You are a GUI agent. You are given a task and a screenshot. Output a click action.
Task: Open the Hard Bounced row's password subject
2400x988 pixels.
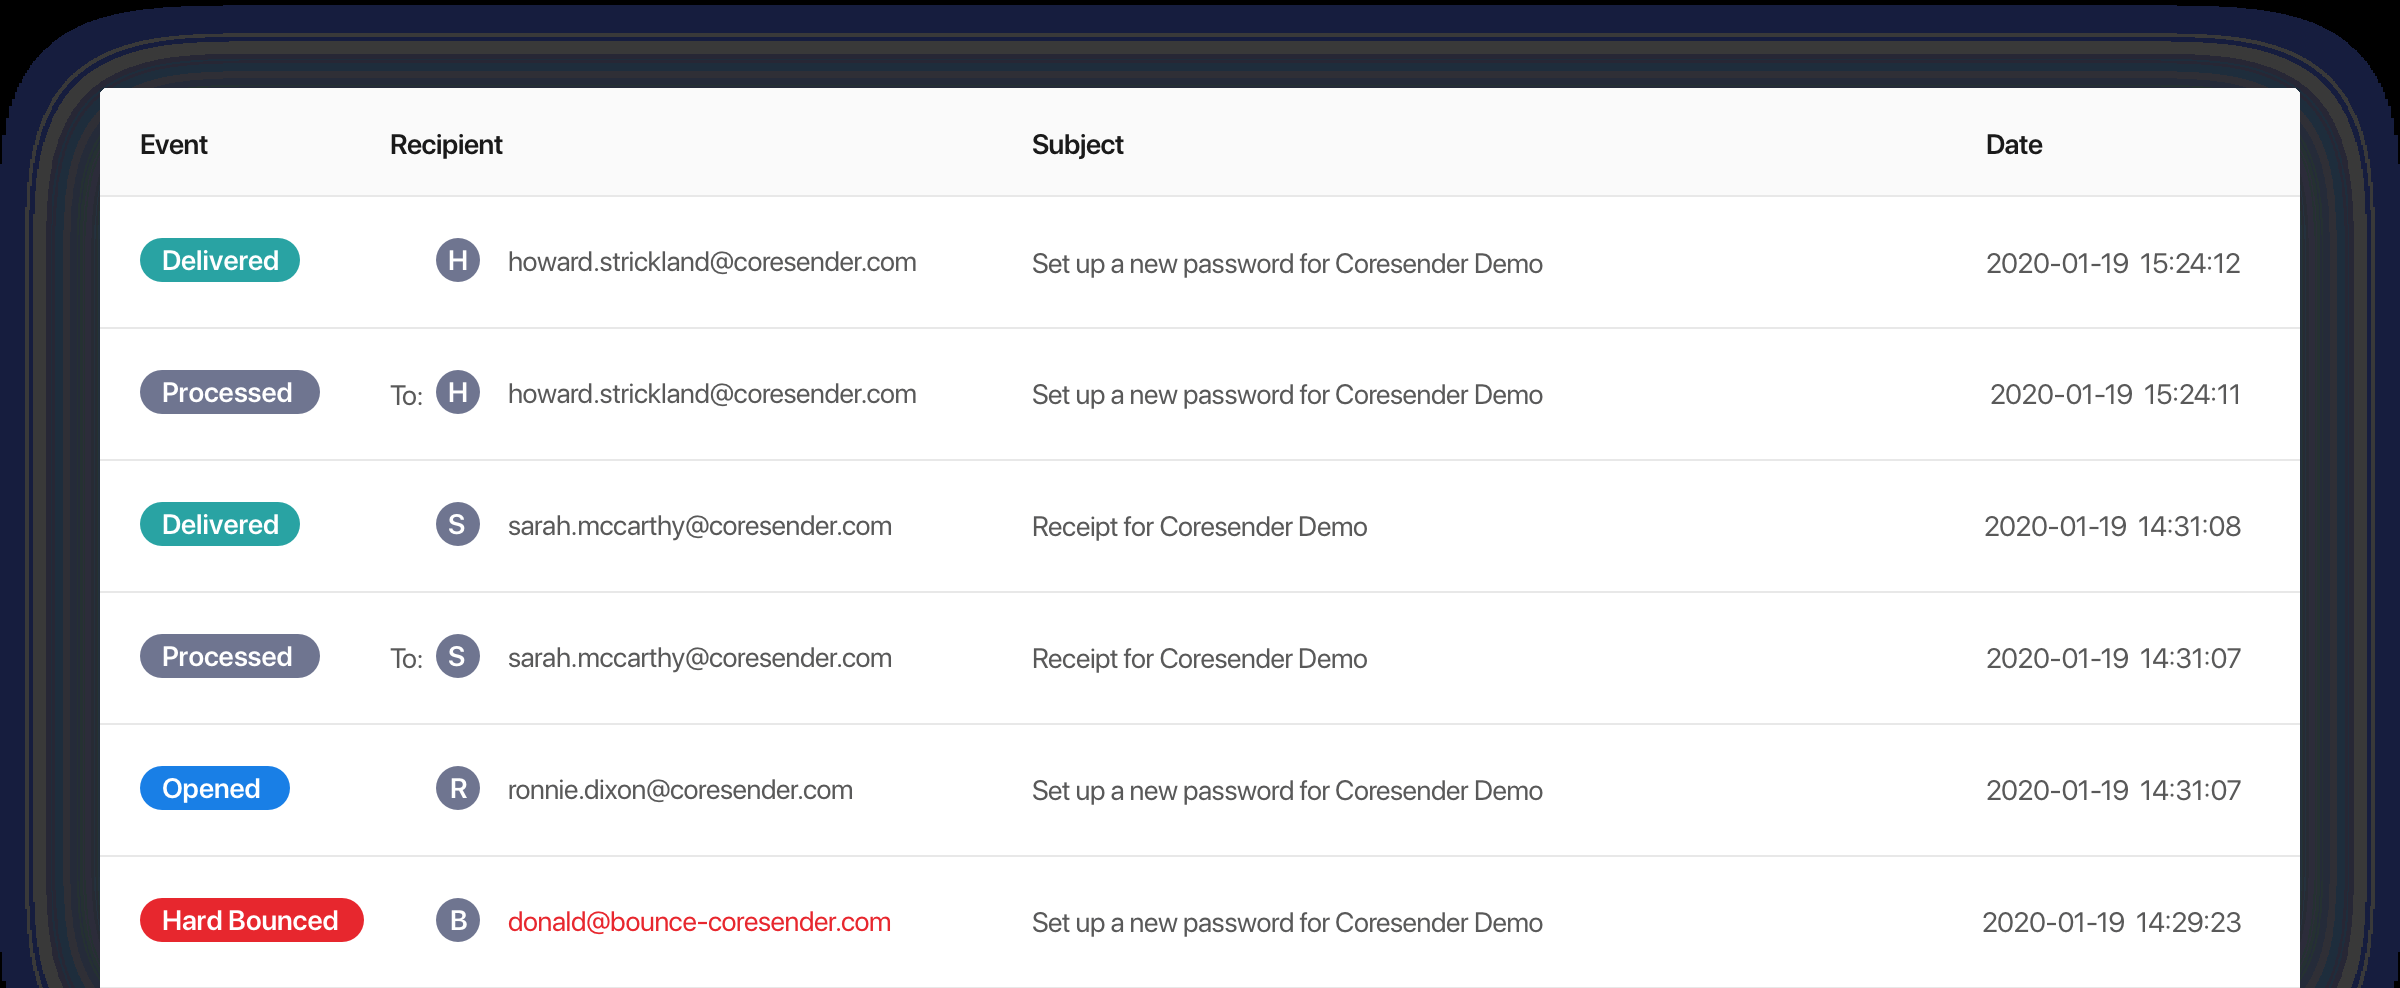[1287, 923]
